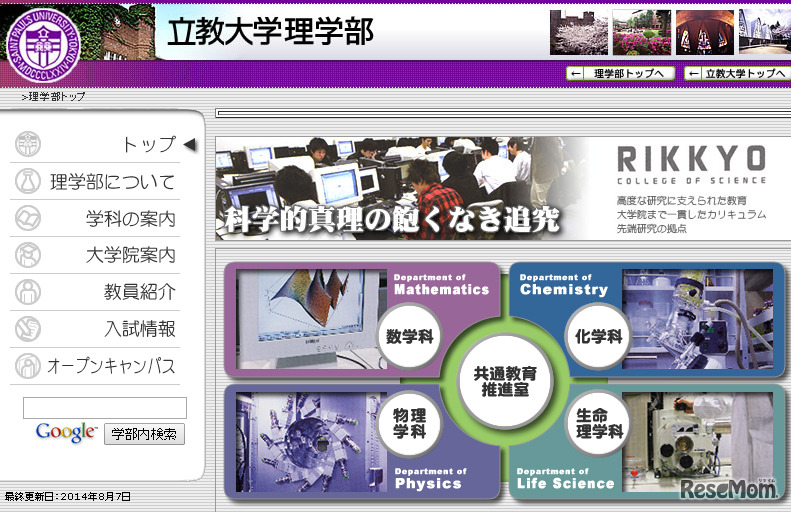Click the Department of Chemistry label
The width and height of the screenshot is (791, 512).
coord(564,285)
